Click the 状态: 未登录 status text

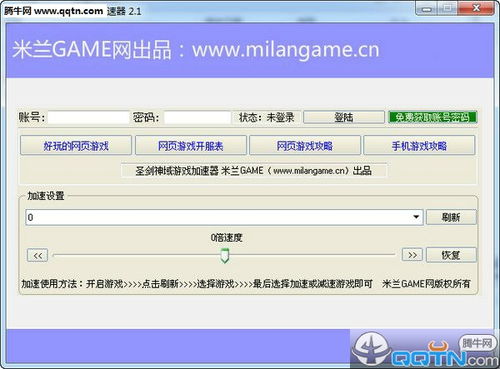(267, 117)
